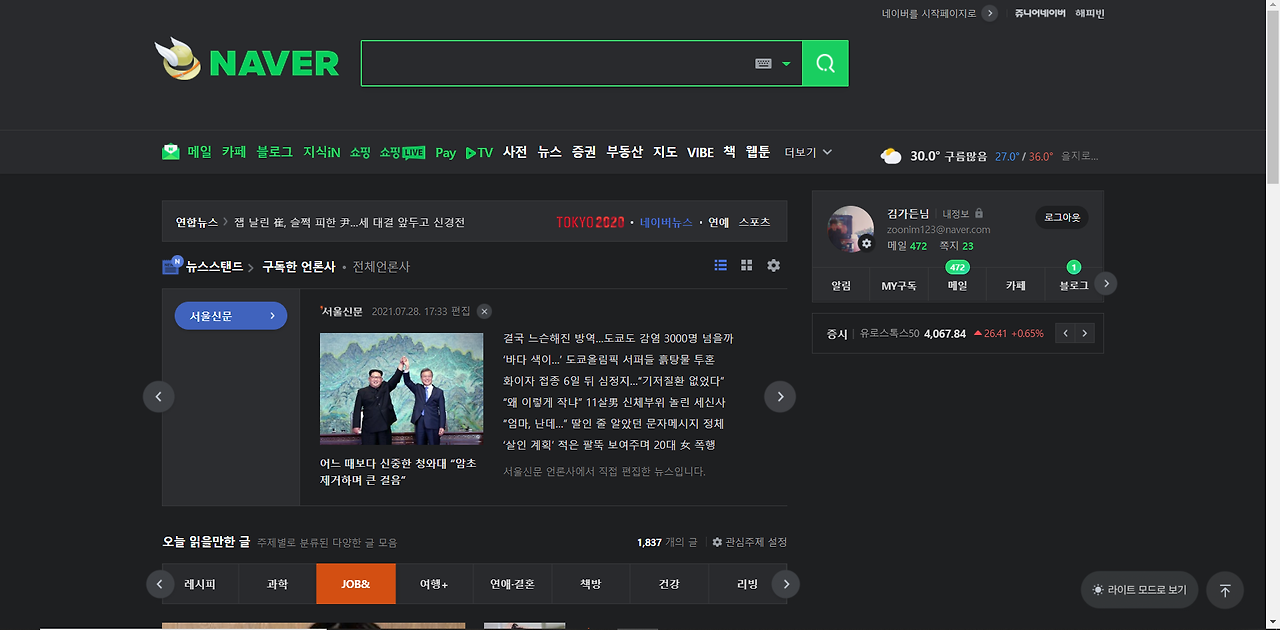The image size is (1280, 630).
Task: Click the green TV play icon
Action: tap(470, 152)
